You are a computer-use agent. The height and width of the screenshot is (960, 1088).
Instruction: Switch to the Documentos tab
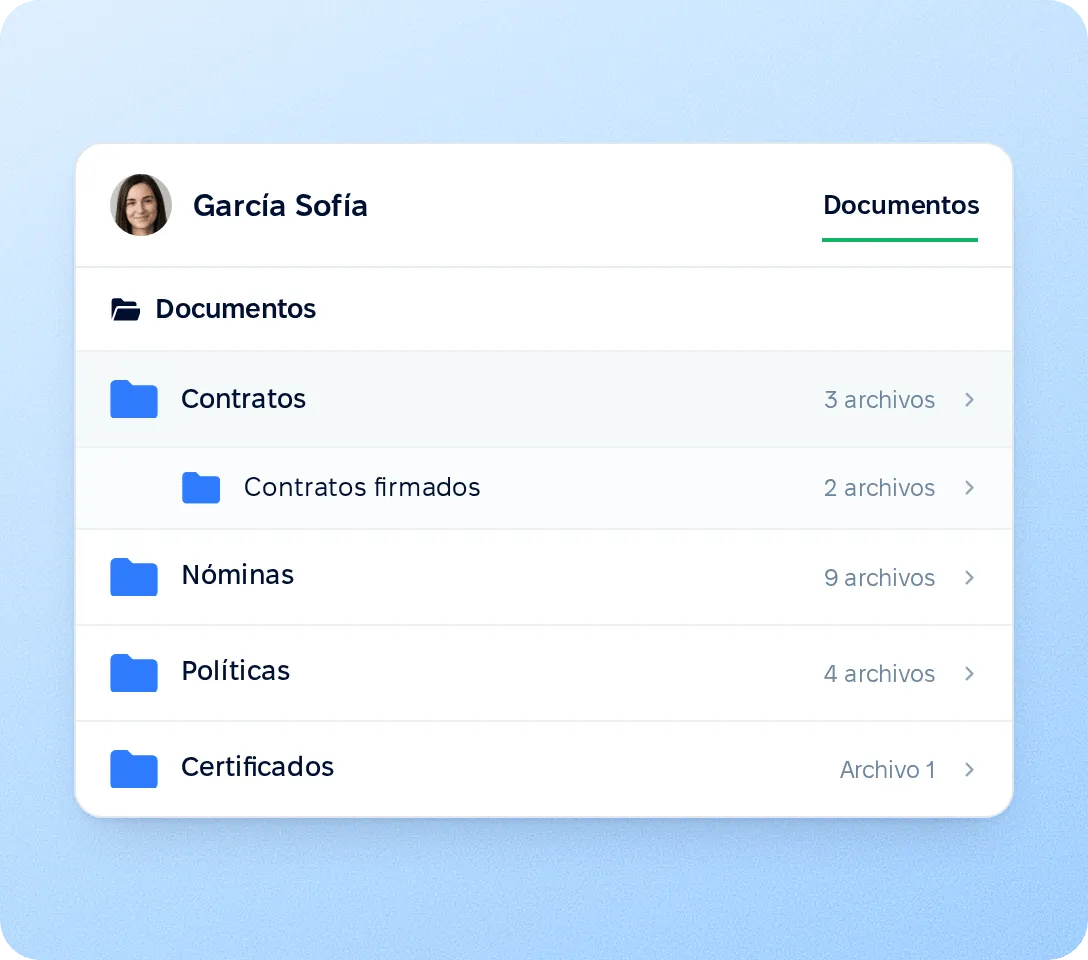coord(901,205)
